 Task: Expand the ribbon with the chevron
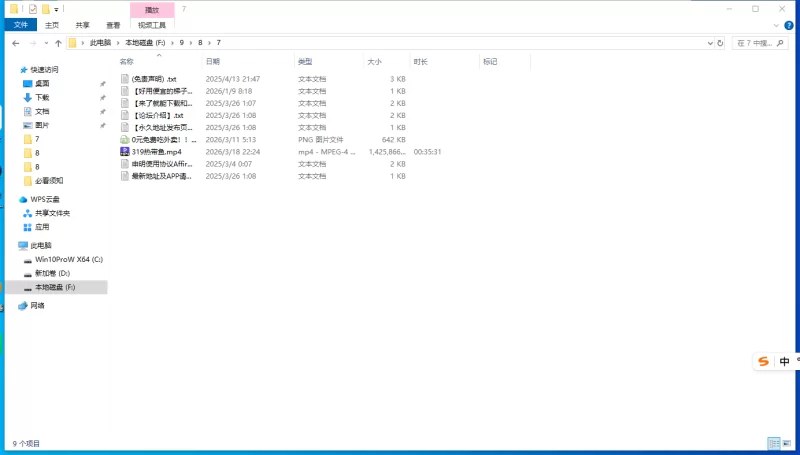point(778,25)
